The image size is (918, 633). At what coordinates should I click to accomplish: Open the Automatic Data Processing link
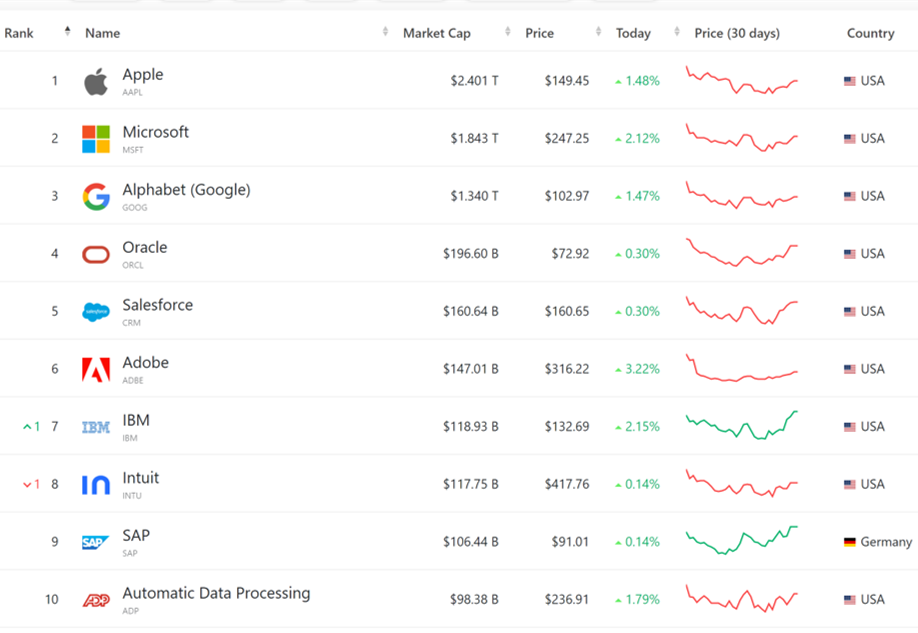click(216, 593)
